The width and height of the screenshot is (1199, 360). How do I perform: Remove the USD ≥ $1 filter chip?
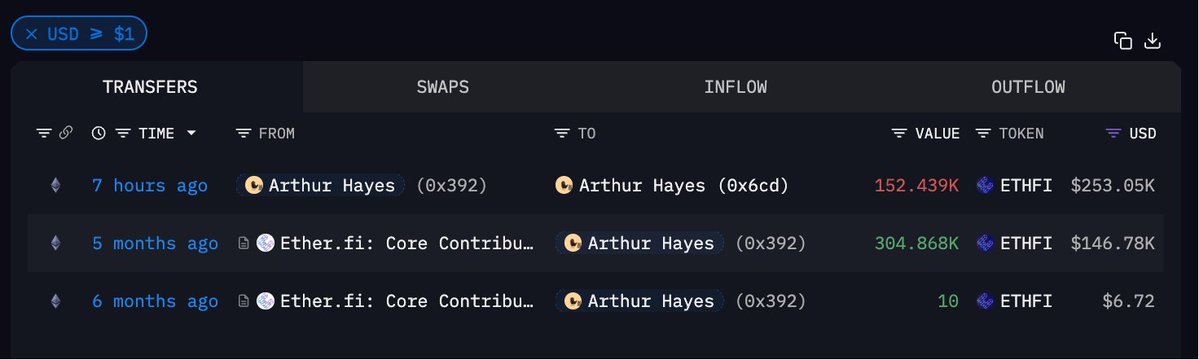31,34
